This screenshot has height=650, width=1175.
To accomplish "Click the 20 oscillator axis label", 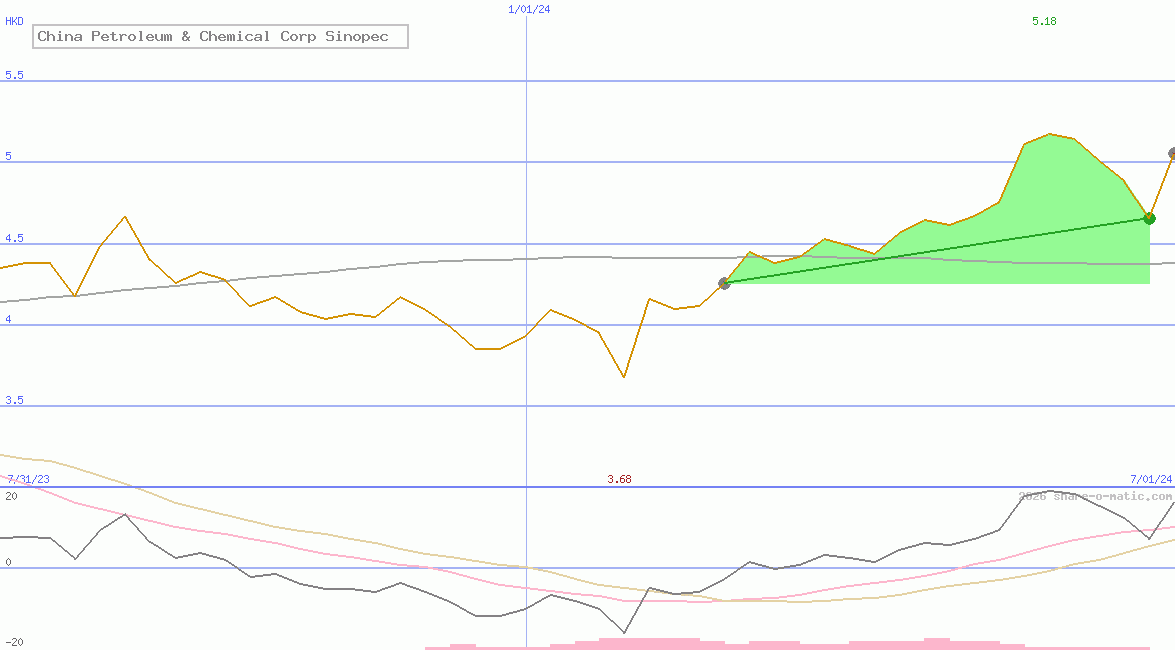I will coord(11,496).
